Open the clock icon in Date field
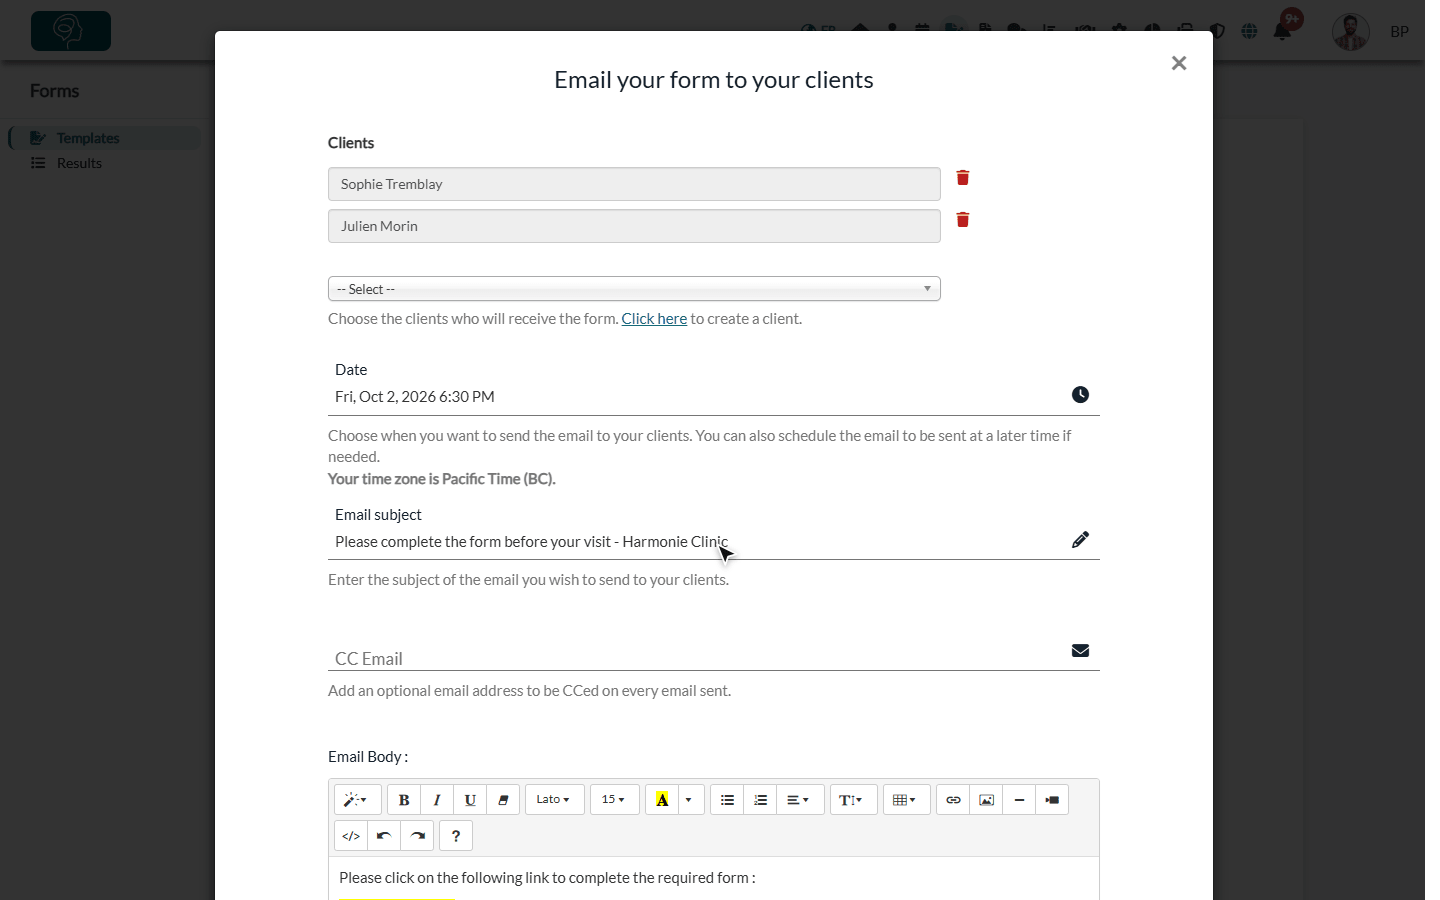The height and width of the screenshot is (900, 1440). (1080, 395)
